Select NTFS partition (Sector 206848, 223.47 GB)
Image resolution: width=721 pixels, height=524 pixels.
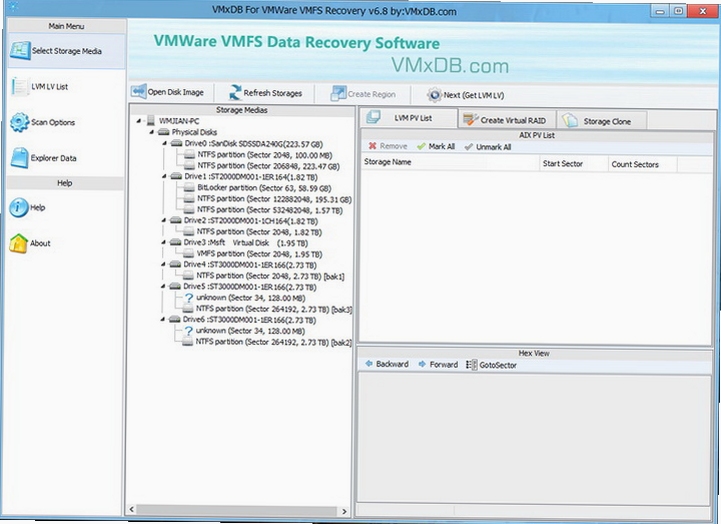point(269,166)
